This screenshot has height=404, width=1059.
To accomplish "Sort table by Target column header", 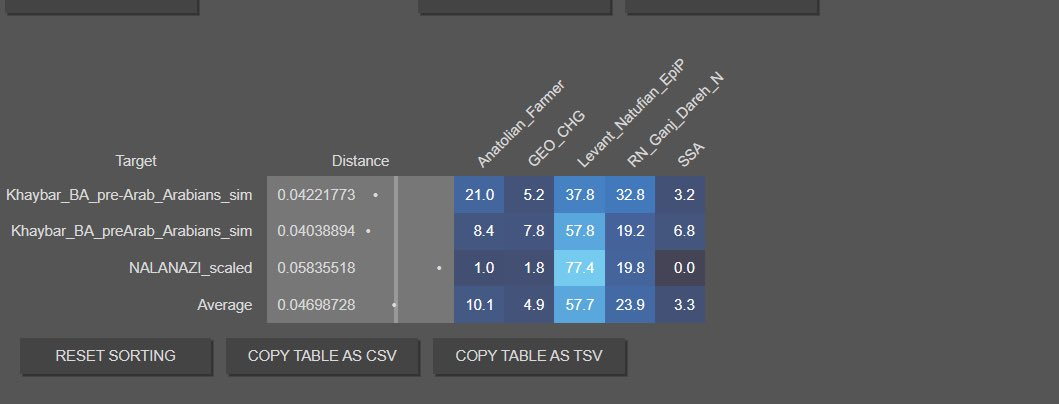I will 136,160.
